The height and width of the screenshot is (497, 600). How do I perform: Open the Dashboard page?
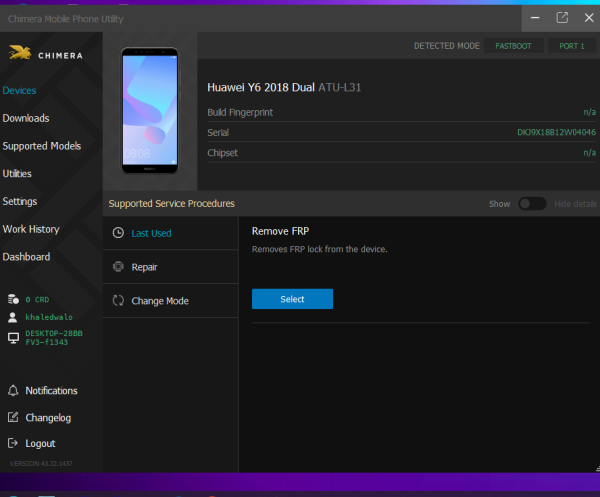pyautogui.click(x=26, y=257)
